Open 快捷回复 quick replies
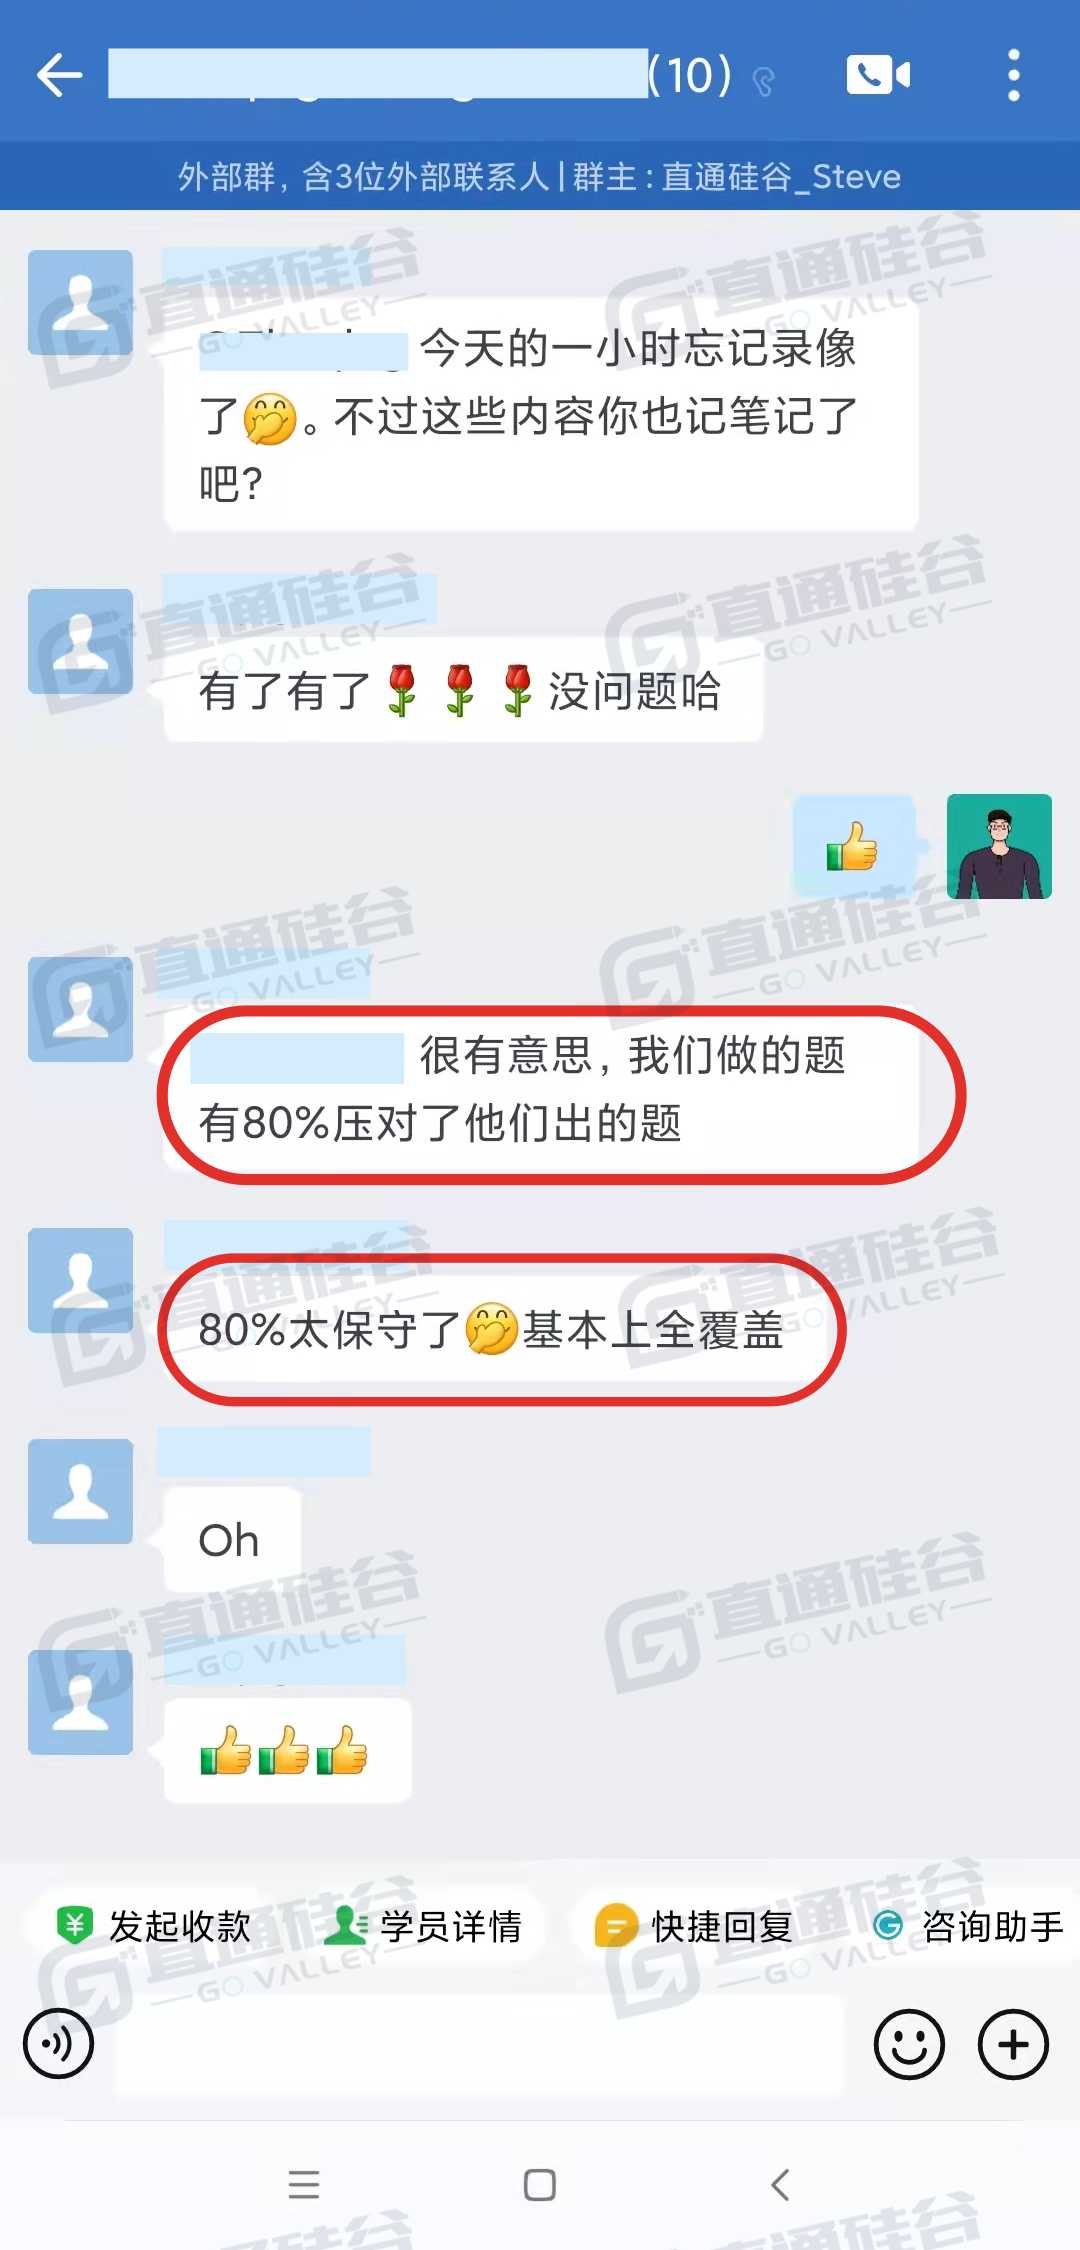 coord(693,1926)
